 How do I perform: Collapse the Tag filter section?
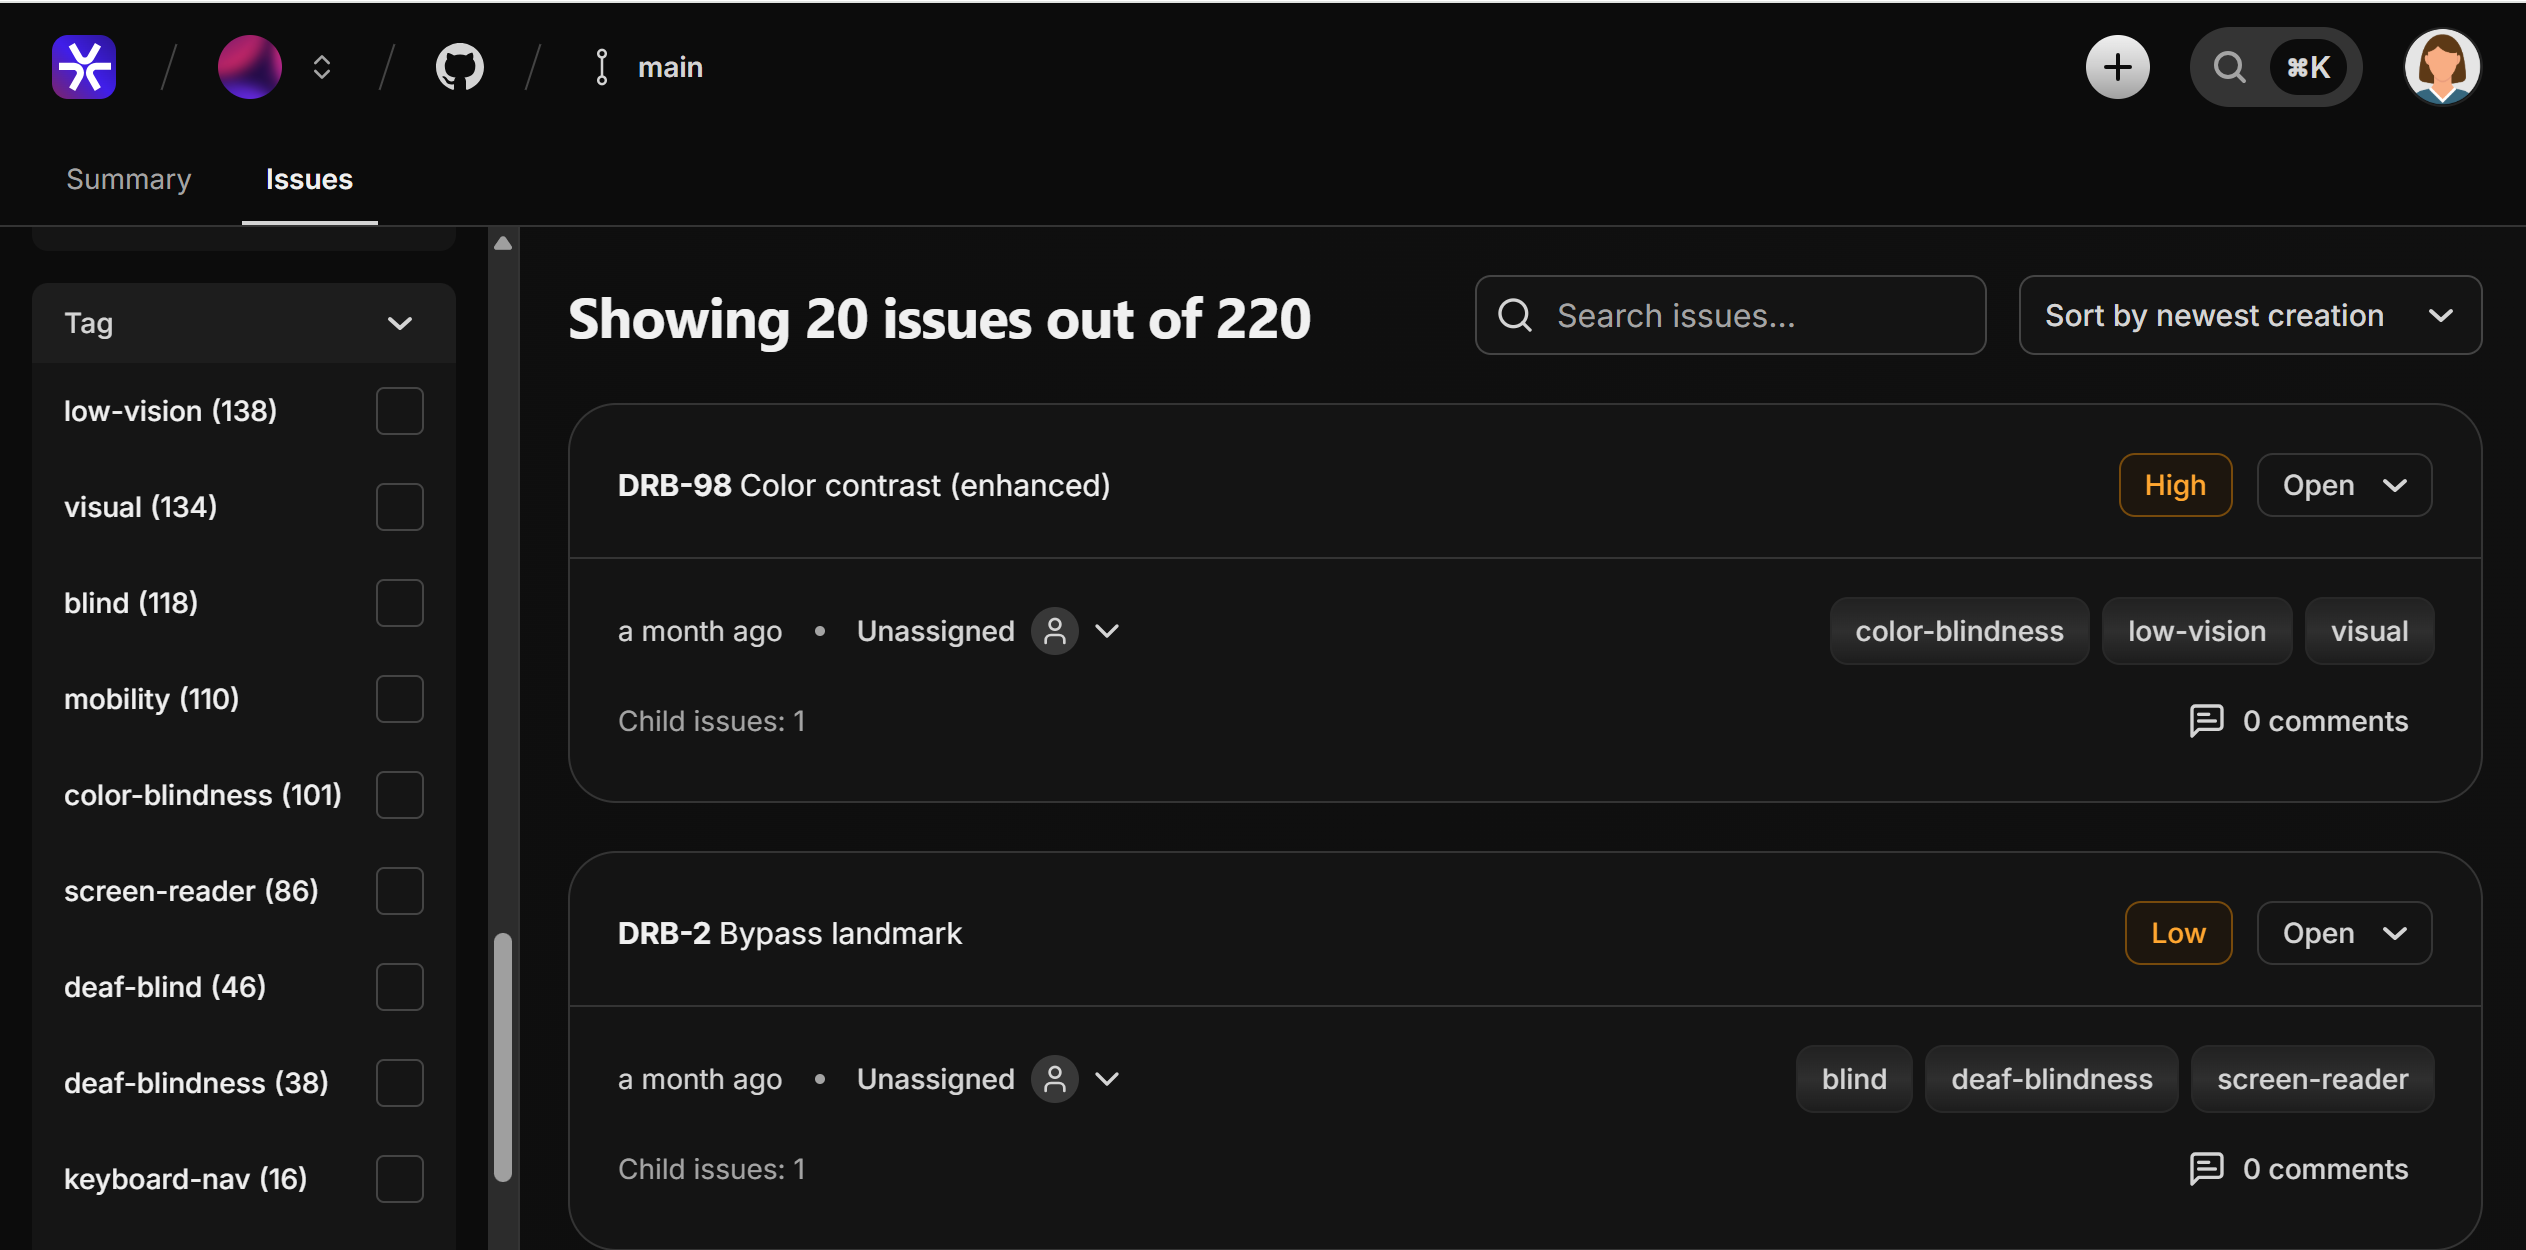398,322
